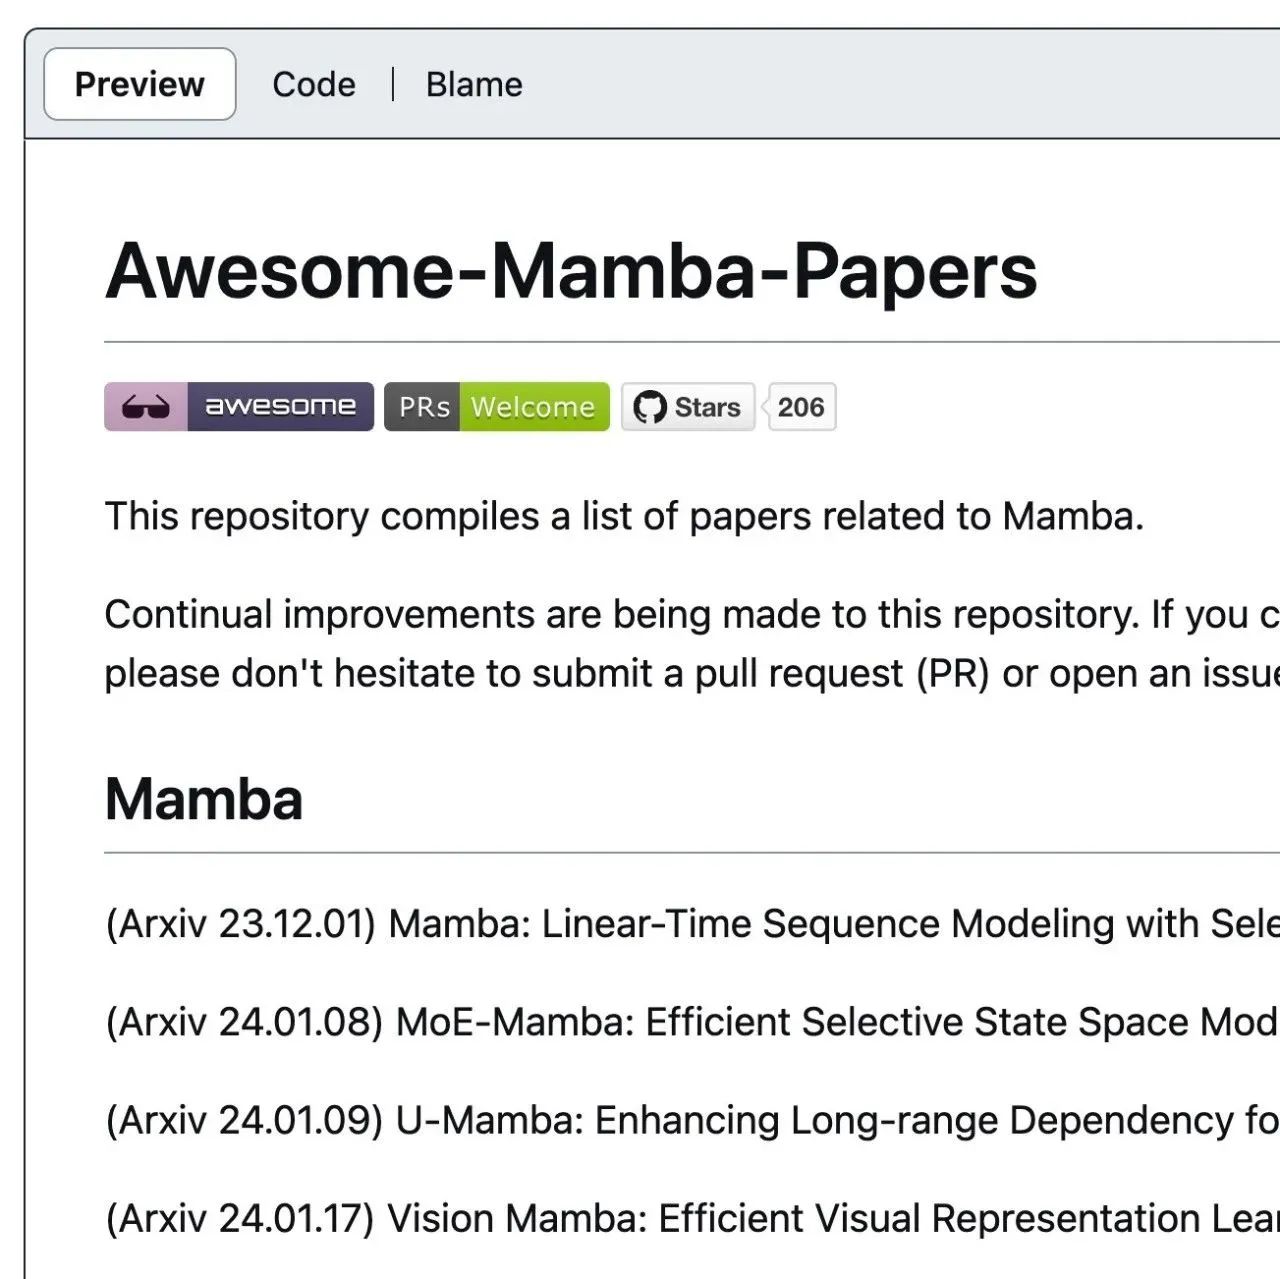Screen dimensions: 1280x1279
Task: Click the Arxiv 23.12.01 date text
Action: 240,924
